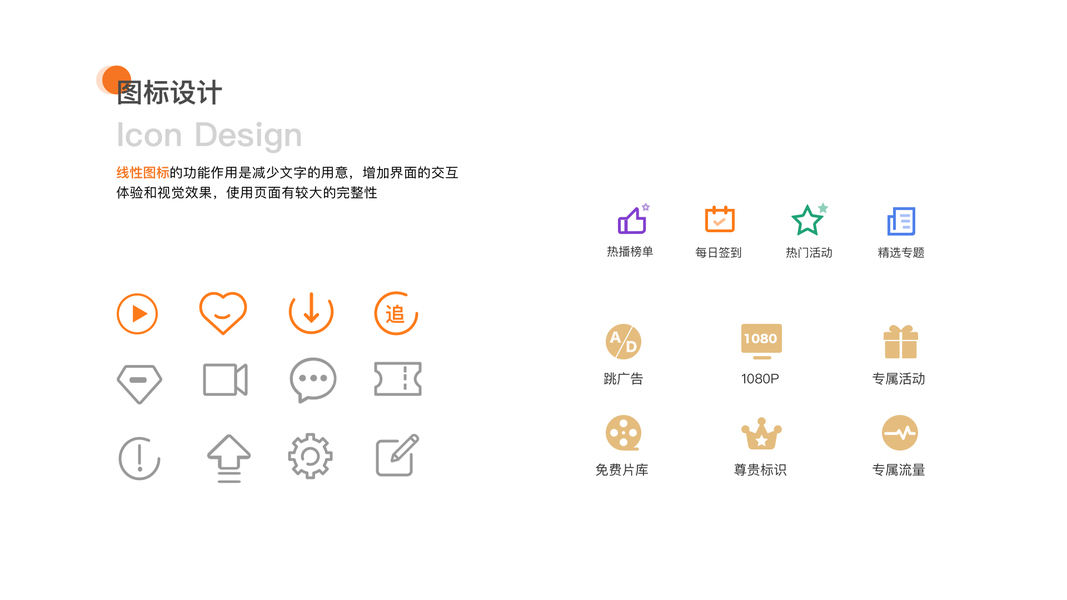Click the gray edit pencil icon

pos(397,455)
